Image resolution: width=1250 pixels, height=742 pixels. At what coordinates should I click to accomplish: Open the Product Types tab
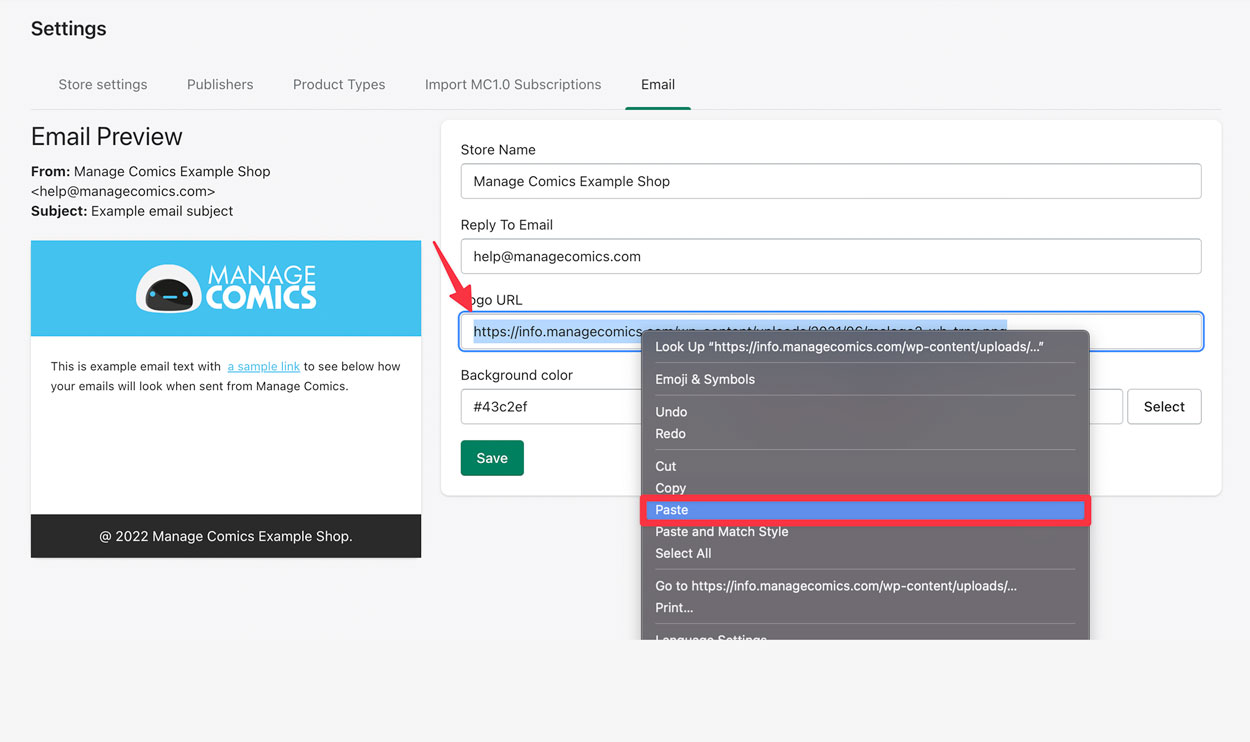(x=339, y=85)
